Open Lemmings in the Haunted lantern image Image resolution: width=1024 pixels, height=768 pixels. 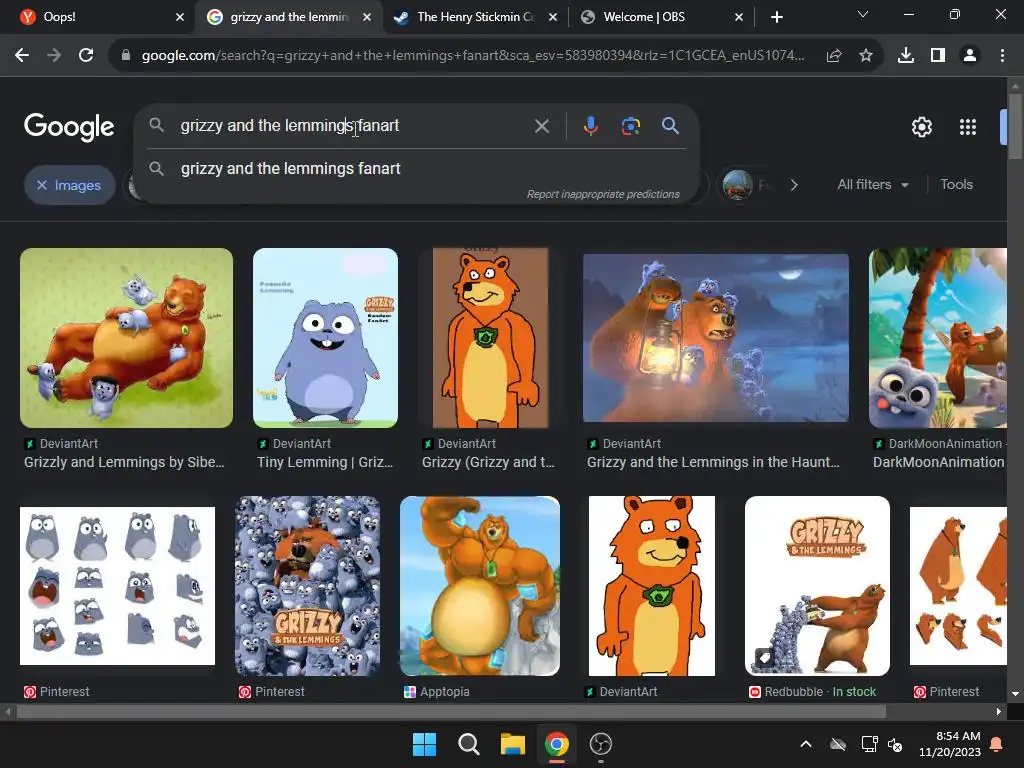tap(716, 338)
